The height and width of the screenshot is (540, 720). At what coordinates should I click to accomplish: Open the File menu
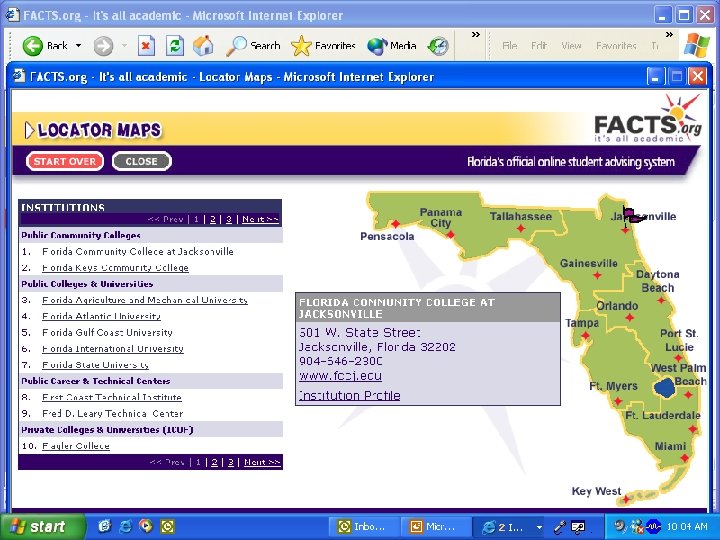point(509,46)
